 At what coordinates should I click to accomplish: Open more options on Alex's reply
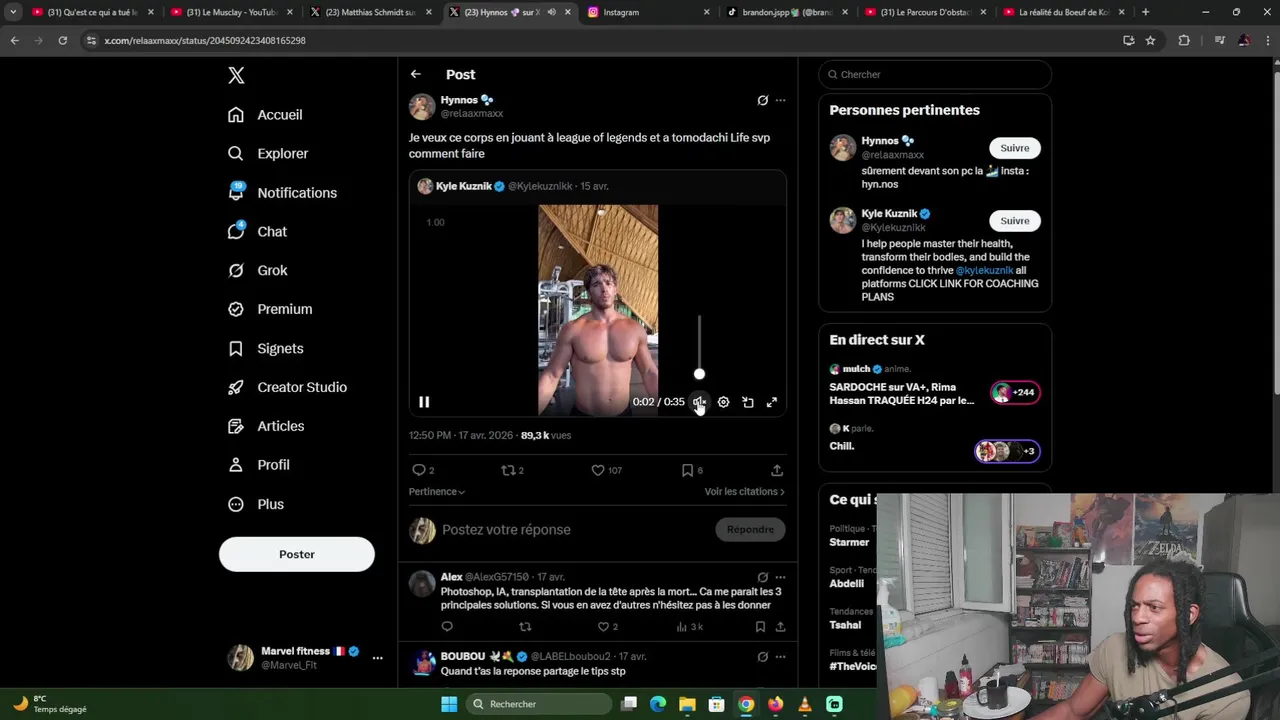click(781, 577)
